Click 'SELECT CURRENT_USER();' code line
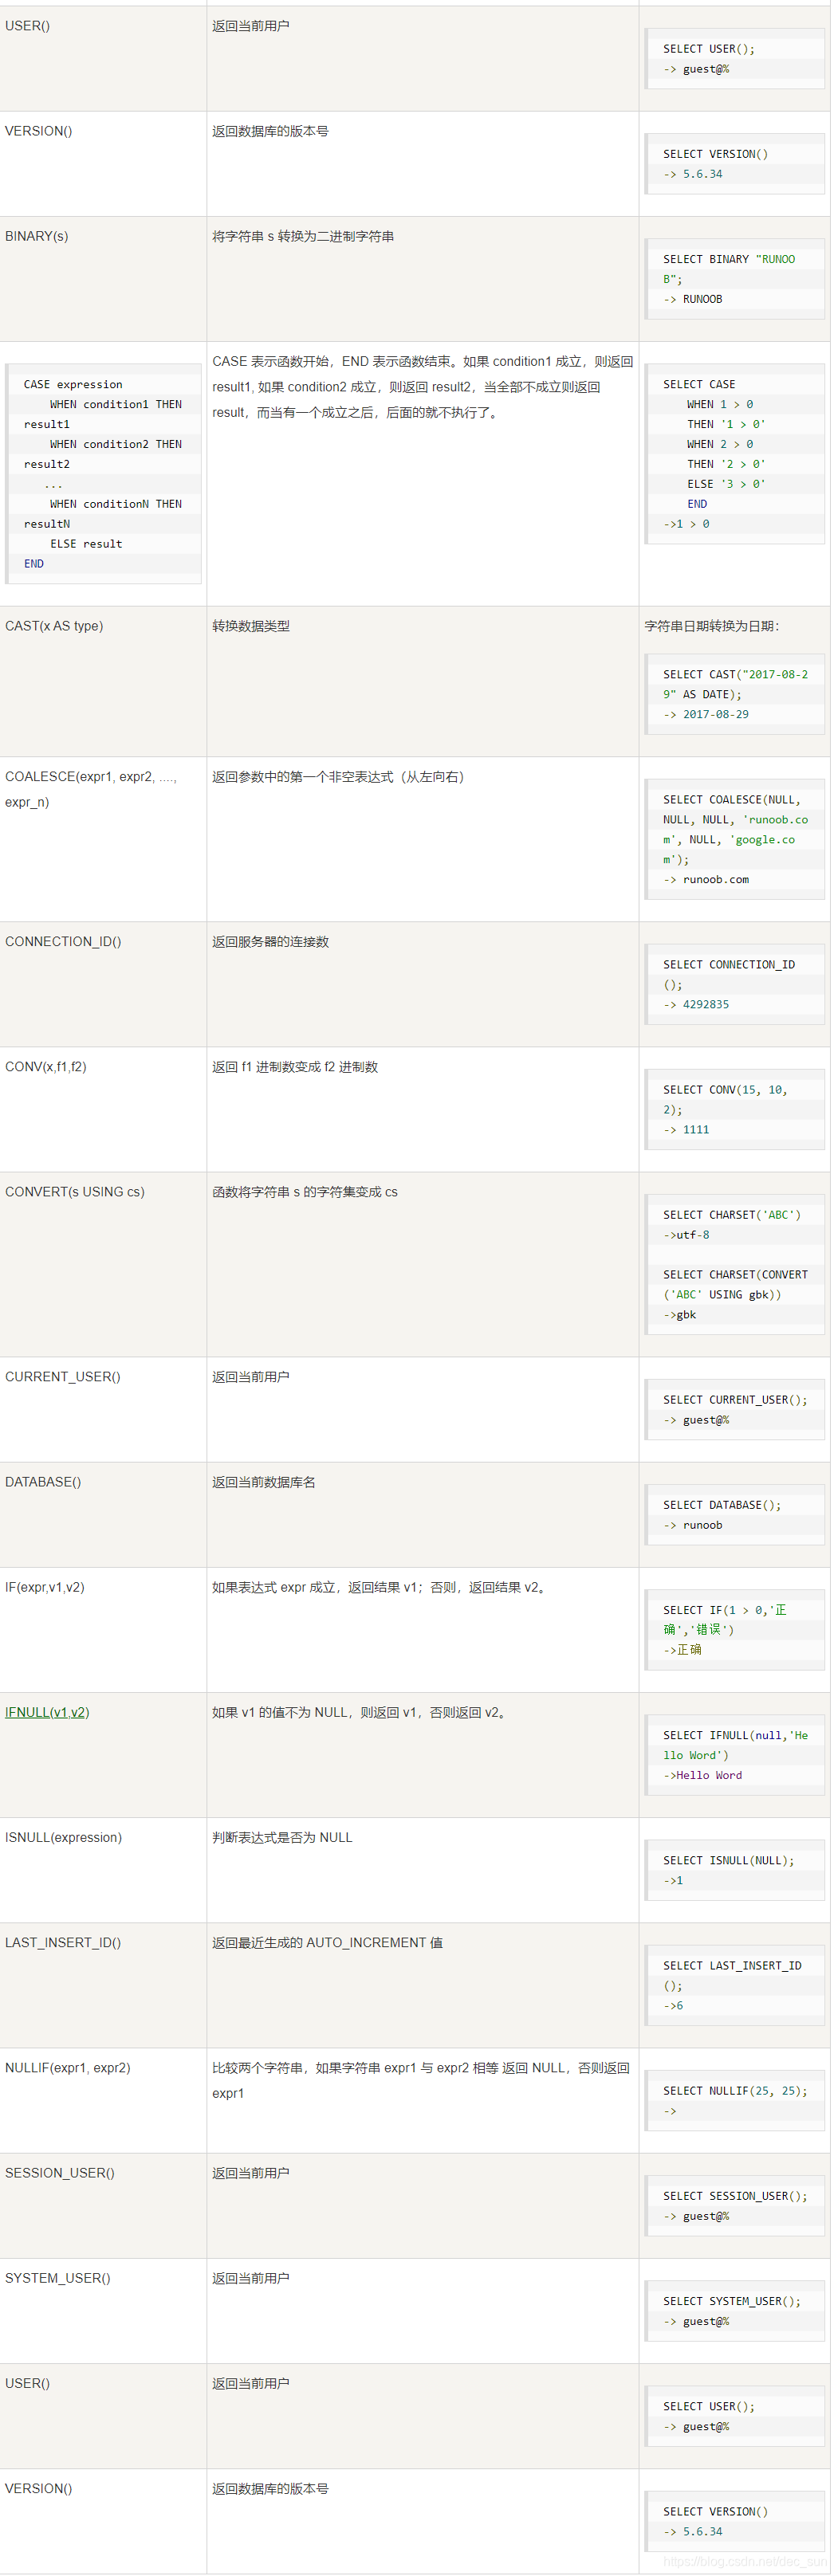 (735, 1399)
